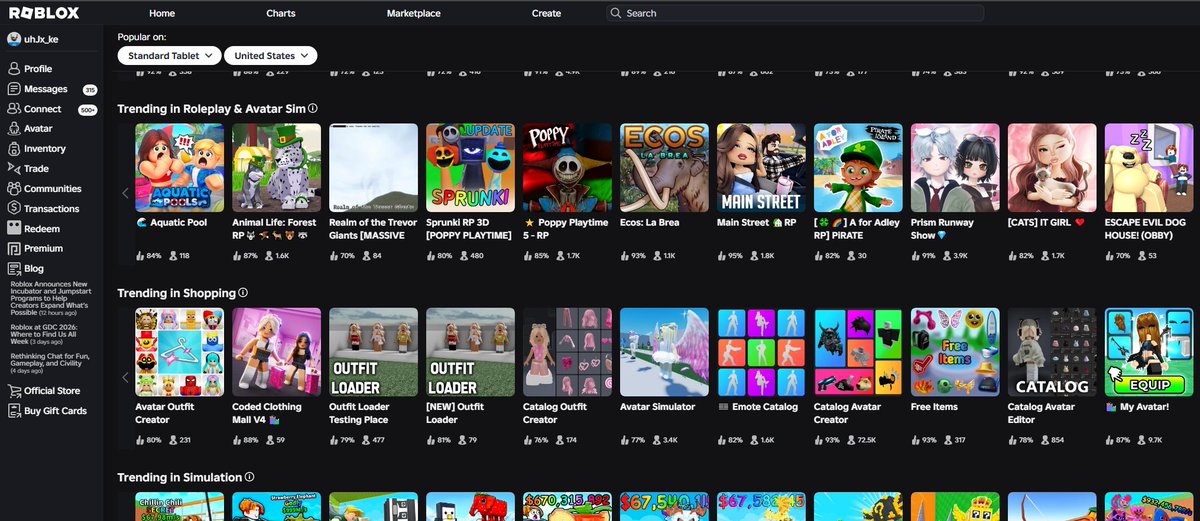Open Poppy Playtime 5 - RP thumbnail
1200x521 pixels.
[568, 168]
